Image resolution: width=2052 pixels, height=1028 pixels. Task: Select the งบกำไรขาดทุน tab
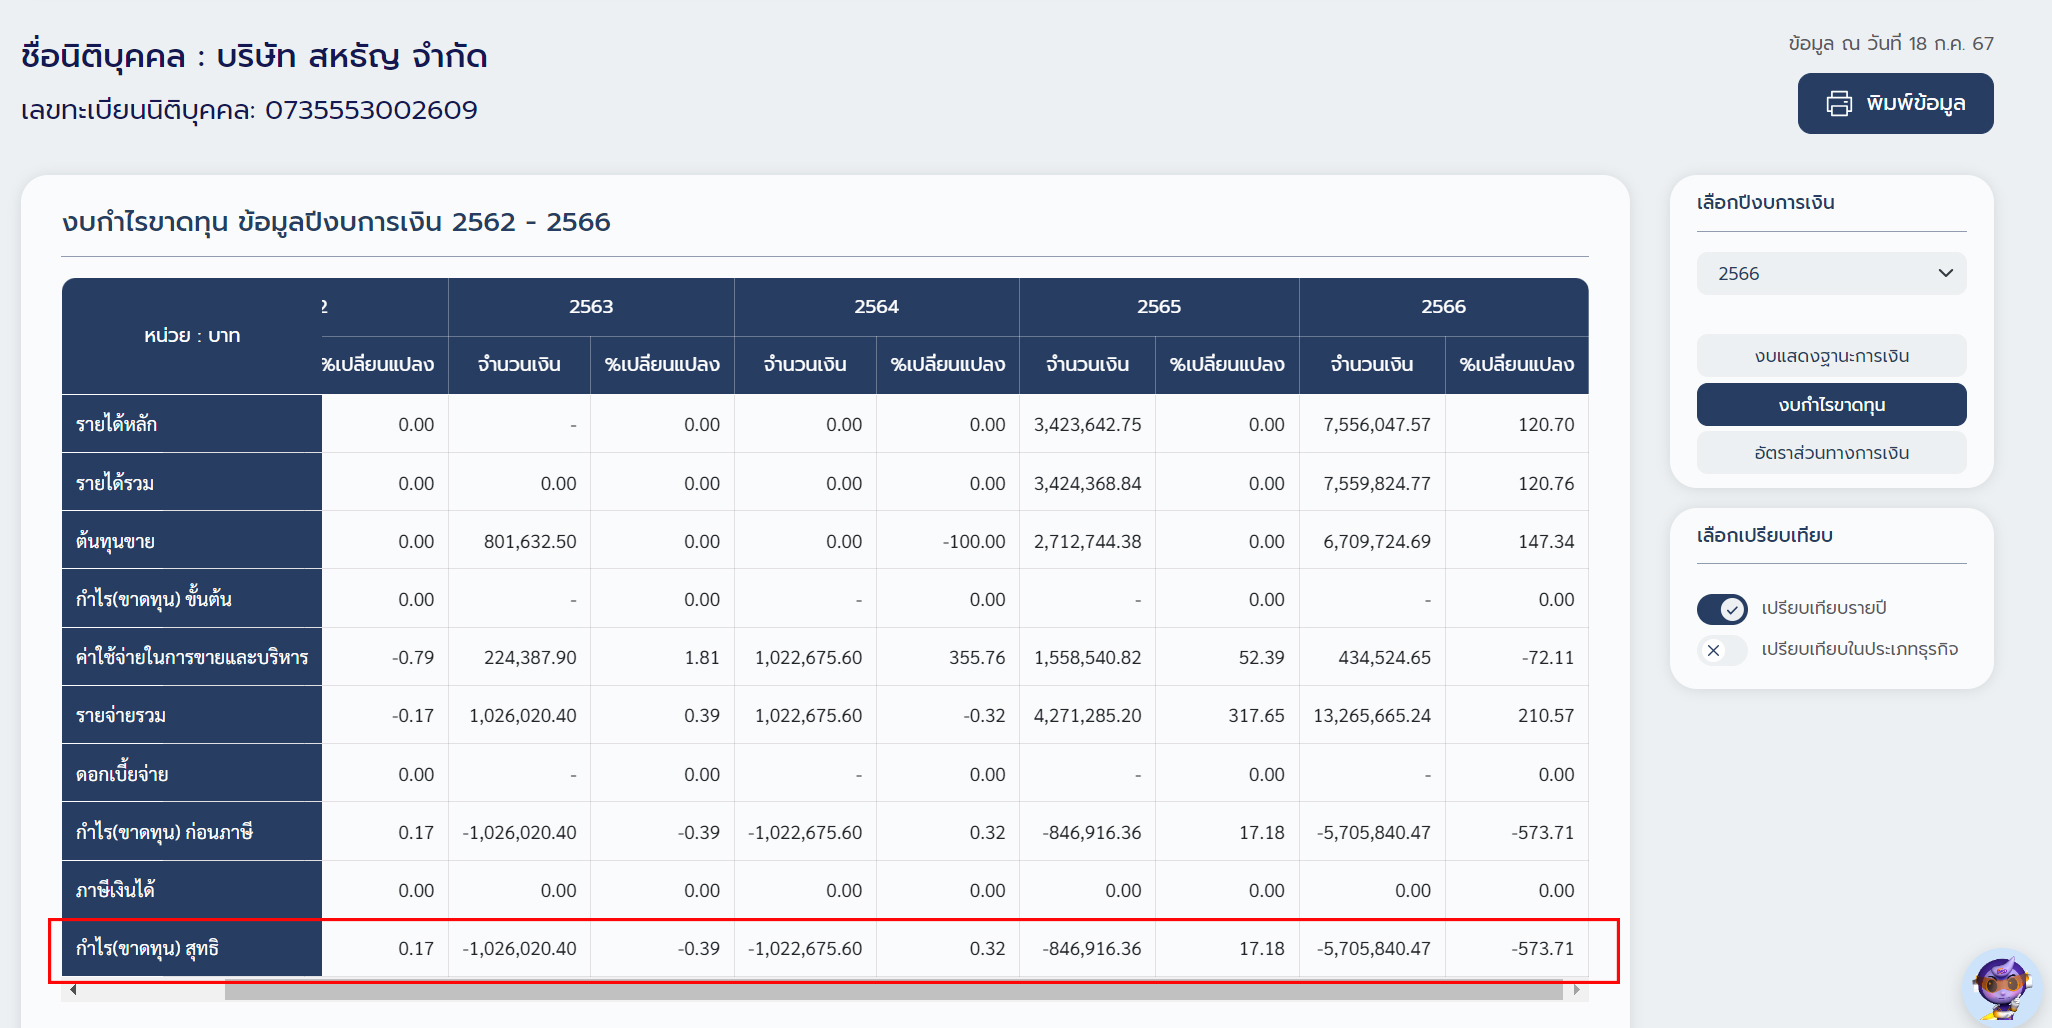pyautogui.click(x=1830, y=405)
